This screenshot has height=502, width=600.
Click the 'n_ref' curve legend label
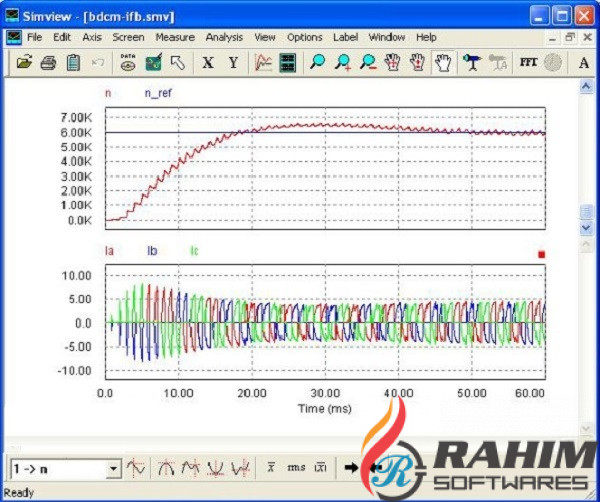pos(158,93)
